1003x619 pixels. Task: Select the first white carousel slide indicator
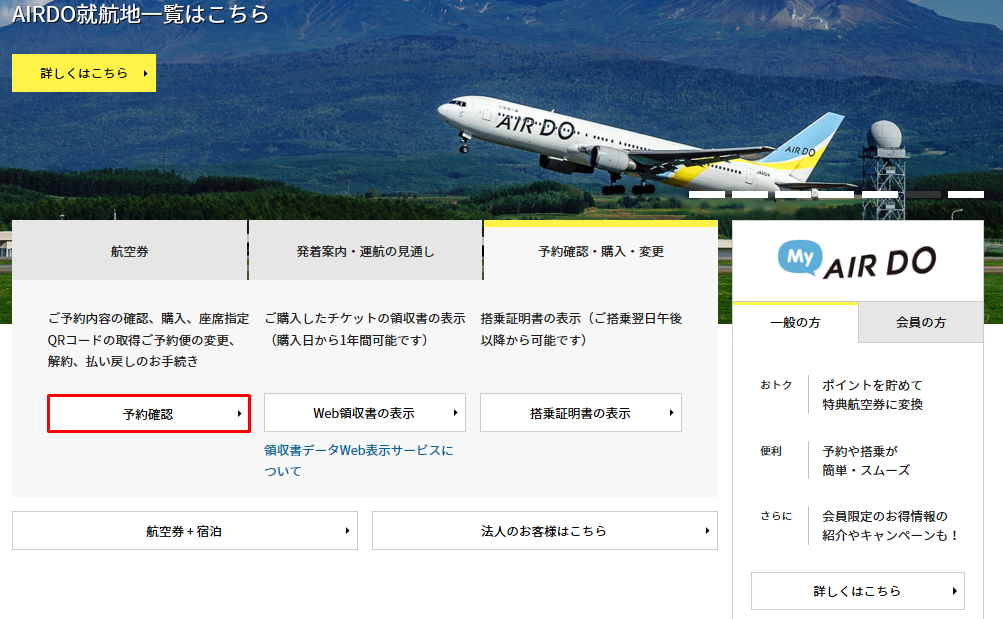coord(707,194)
